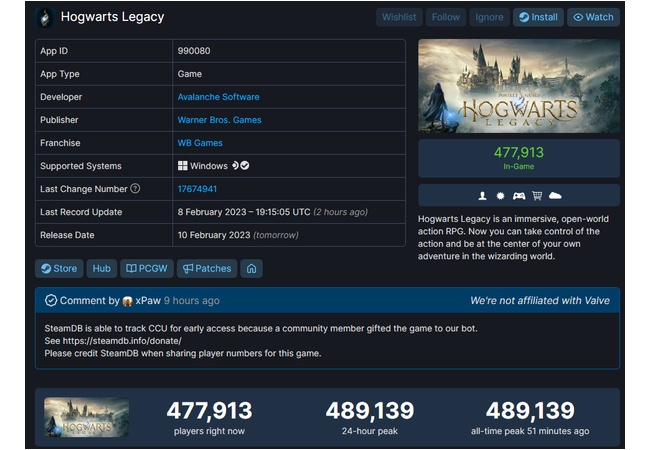Click the 477,913 In-Game counter

[x=519, y=158]
